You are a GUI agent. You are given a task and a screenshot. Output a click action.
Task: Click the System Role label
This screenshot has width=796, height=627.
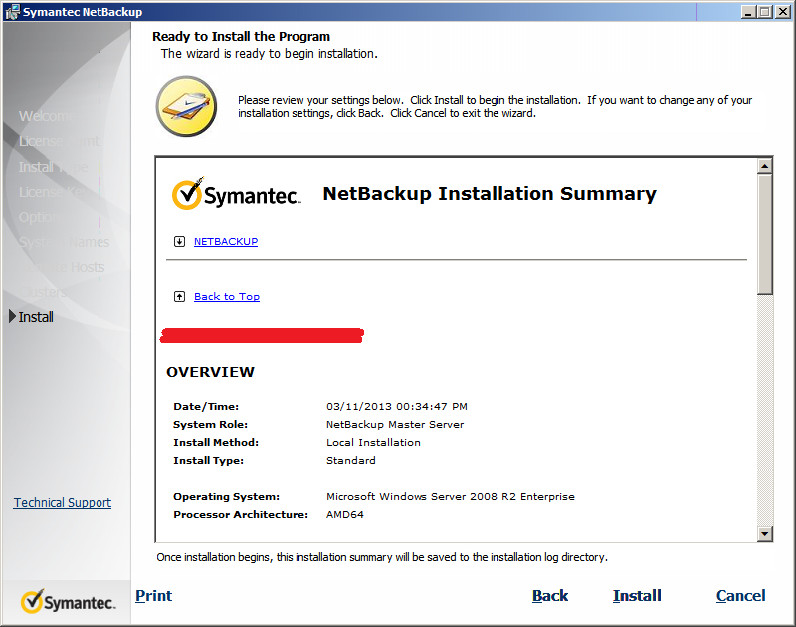click(210, 424)
